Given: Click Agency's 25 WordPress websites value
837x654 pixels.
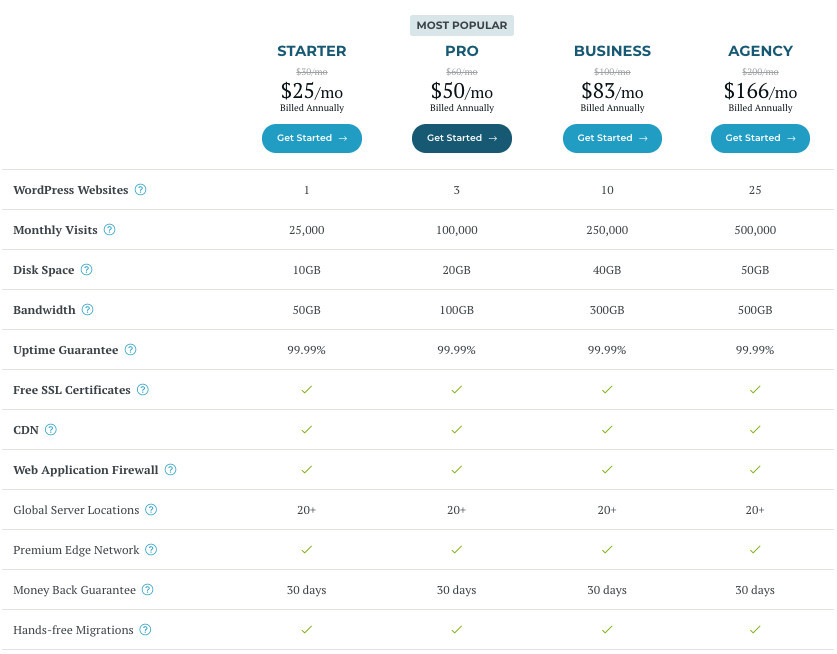Looking at the screenshot, I should pos(755,190).
